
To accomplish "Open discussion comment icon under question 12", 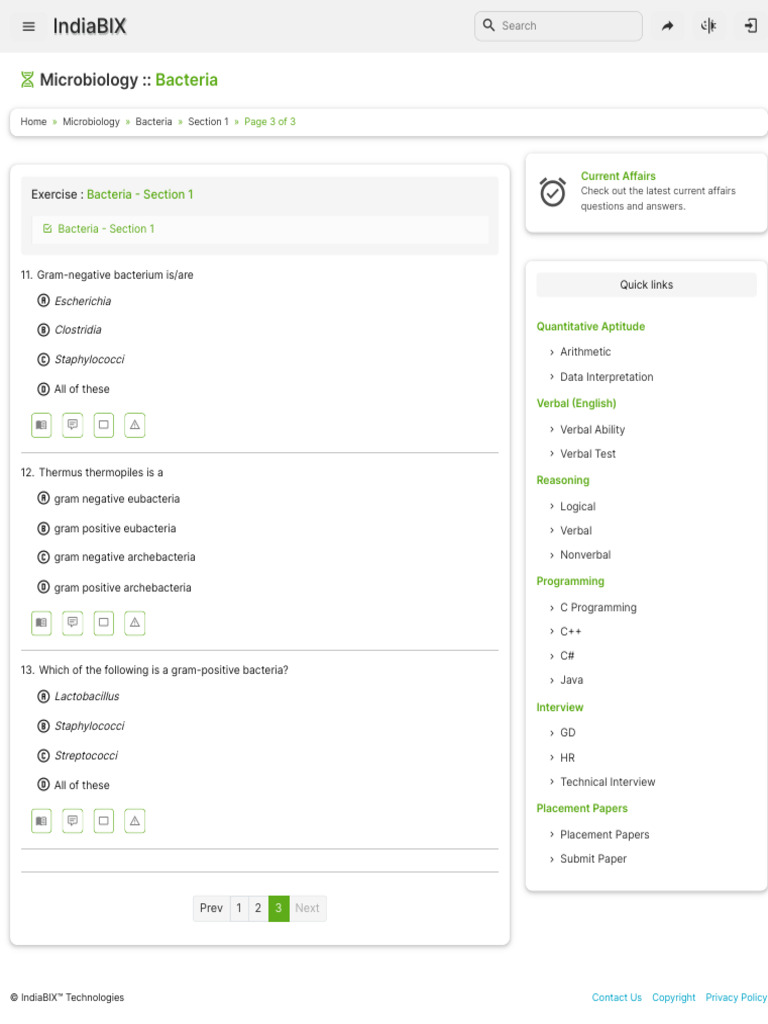I will (x=72, y=623).
